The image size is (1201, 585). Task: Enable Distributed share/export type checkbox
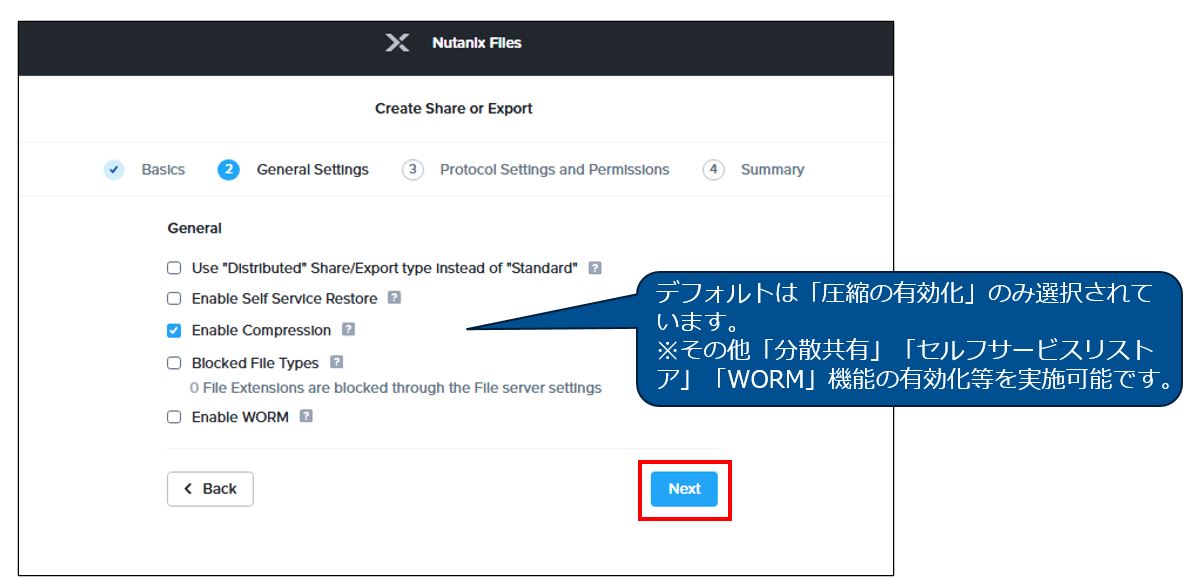pos(174,268)
